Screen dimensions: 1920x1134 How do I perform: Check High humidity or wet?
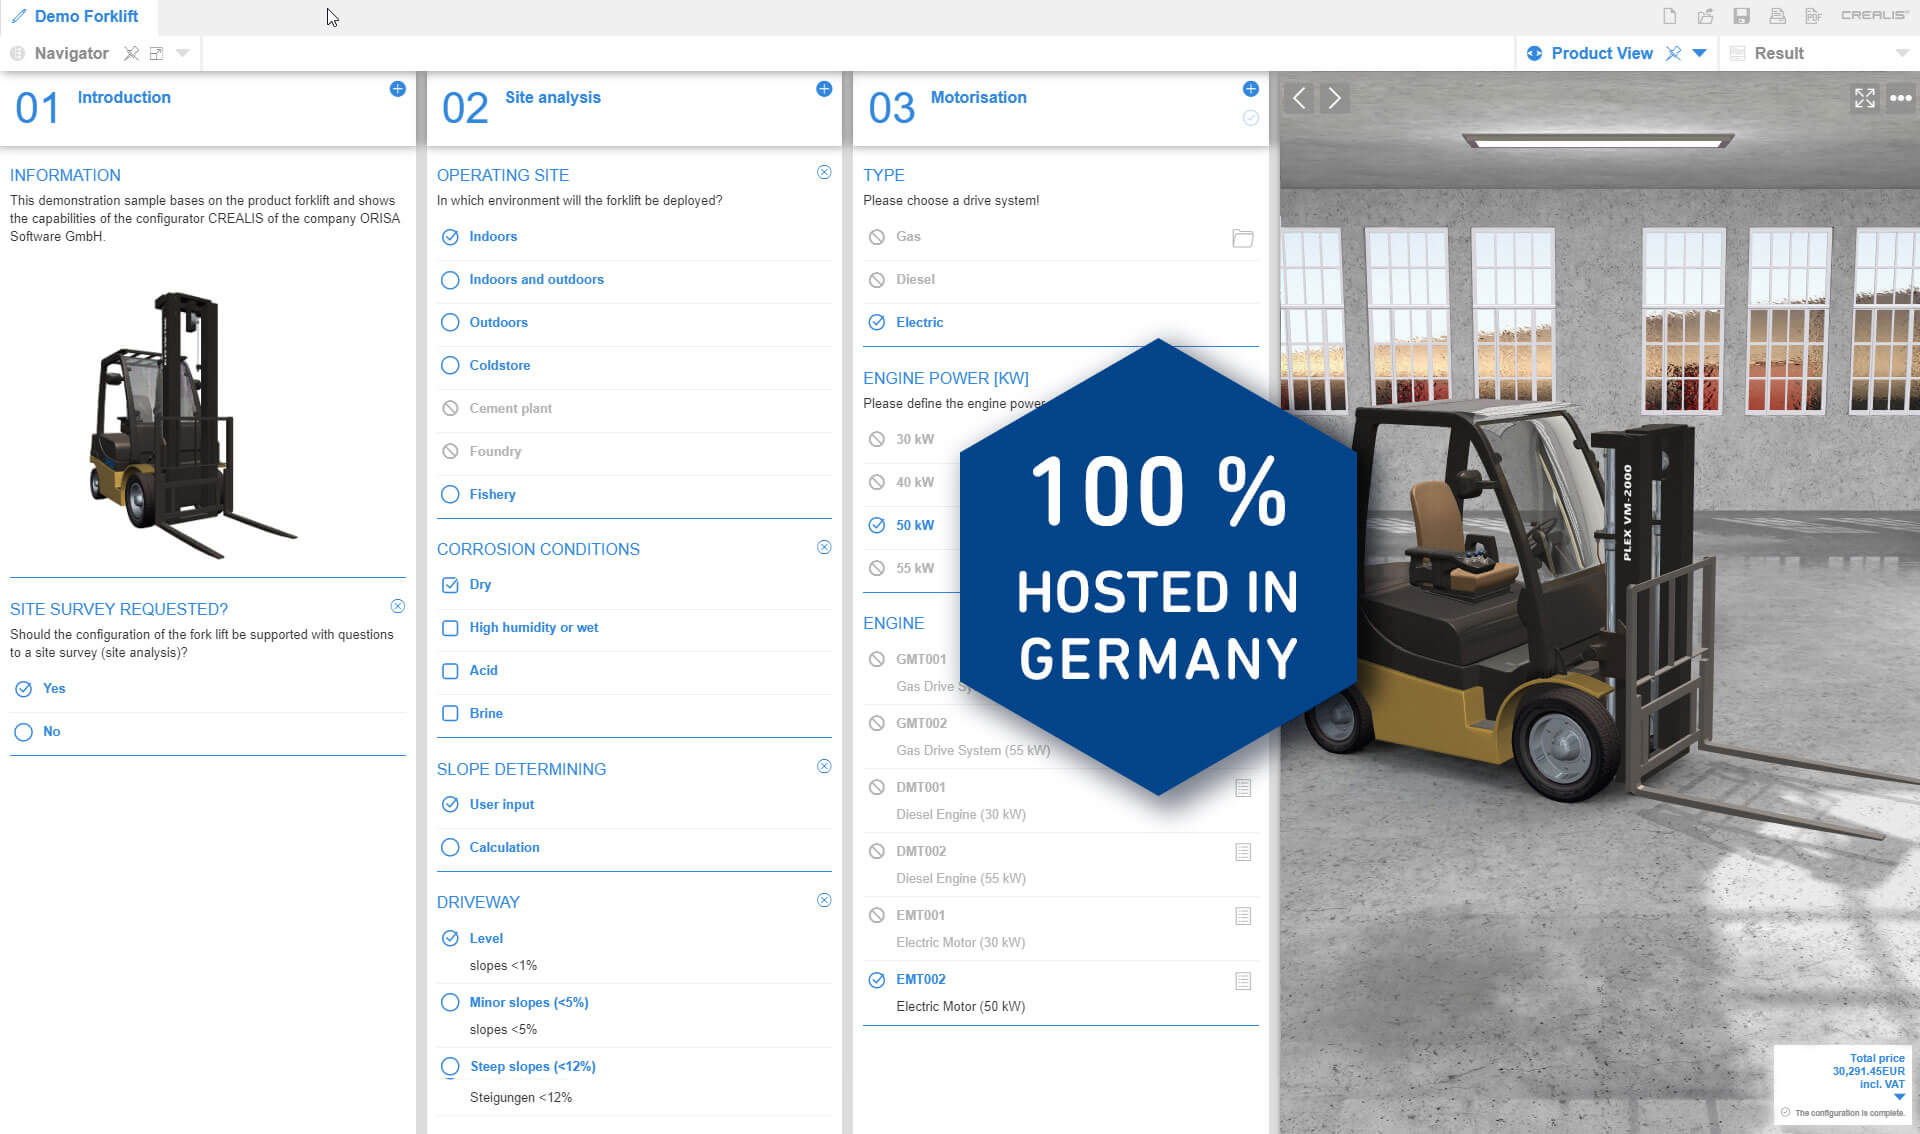[x=634, y=628]
